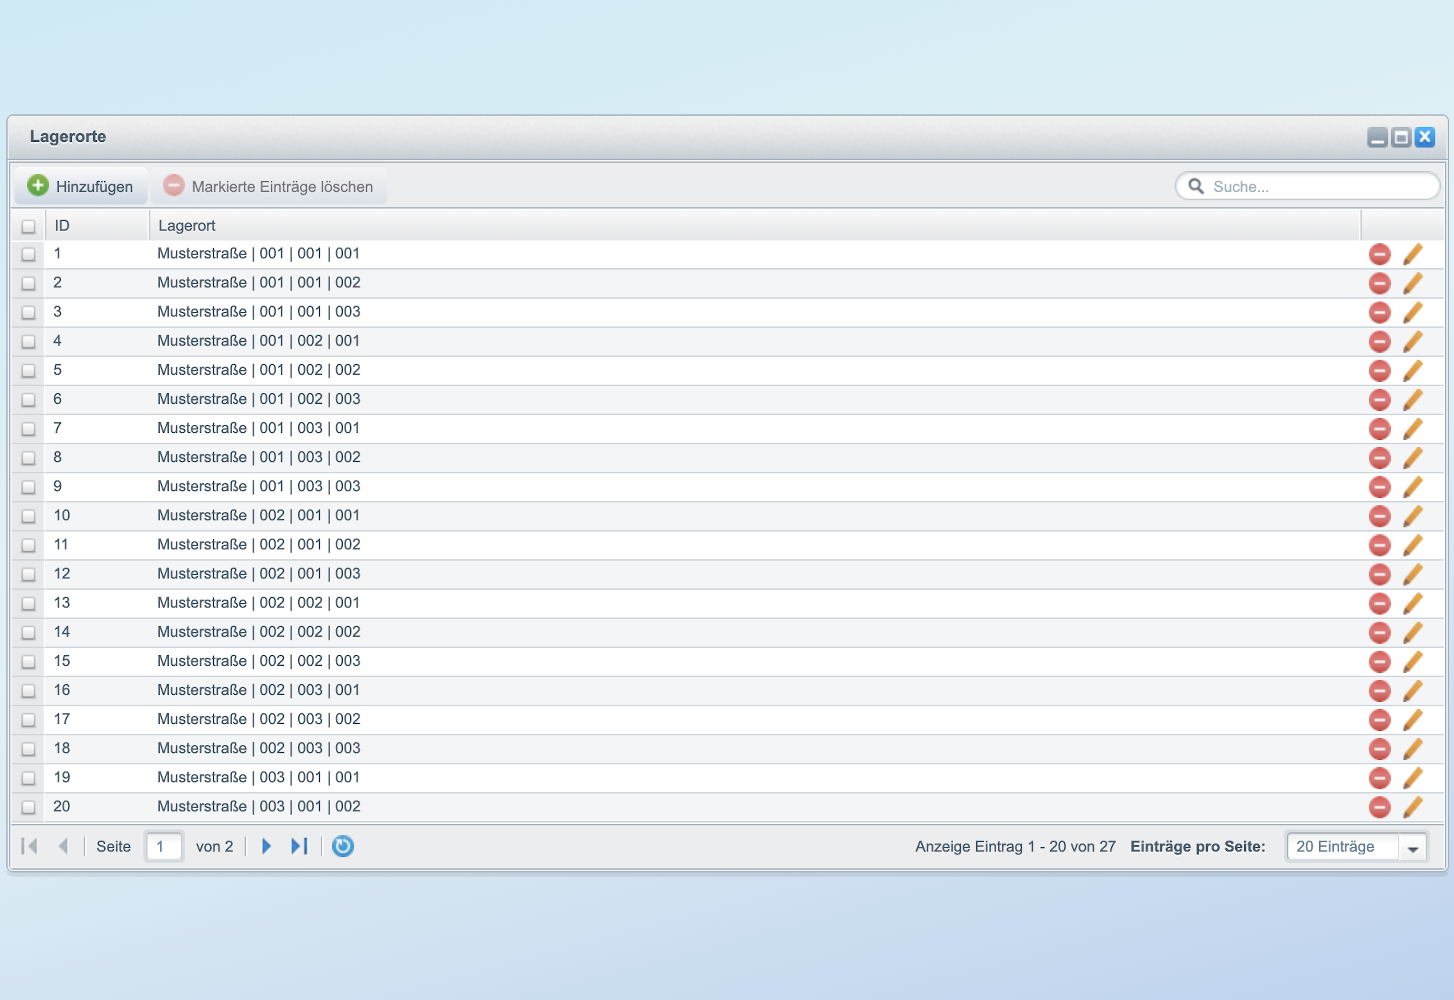Select Musterstraße | 001 | 002 | 003
Image resolution: width=1454 pixels, height=1000 pixels.
tap(259, 399)
